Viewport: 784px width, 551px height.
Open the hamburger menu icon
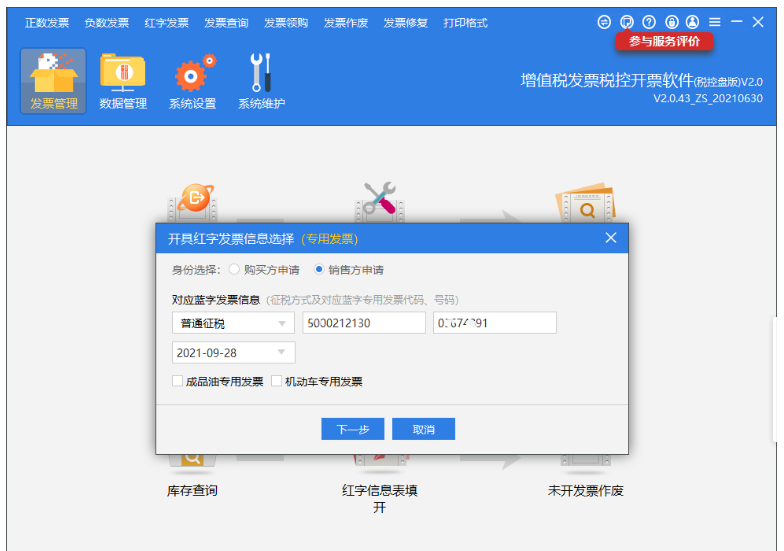(715, 22)
